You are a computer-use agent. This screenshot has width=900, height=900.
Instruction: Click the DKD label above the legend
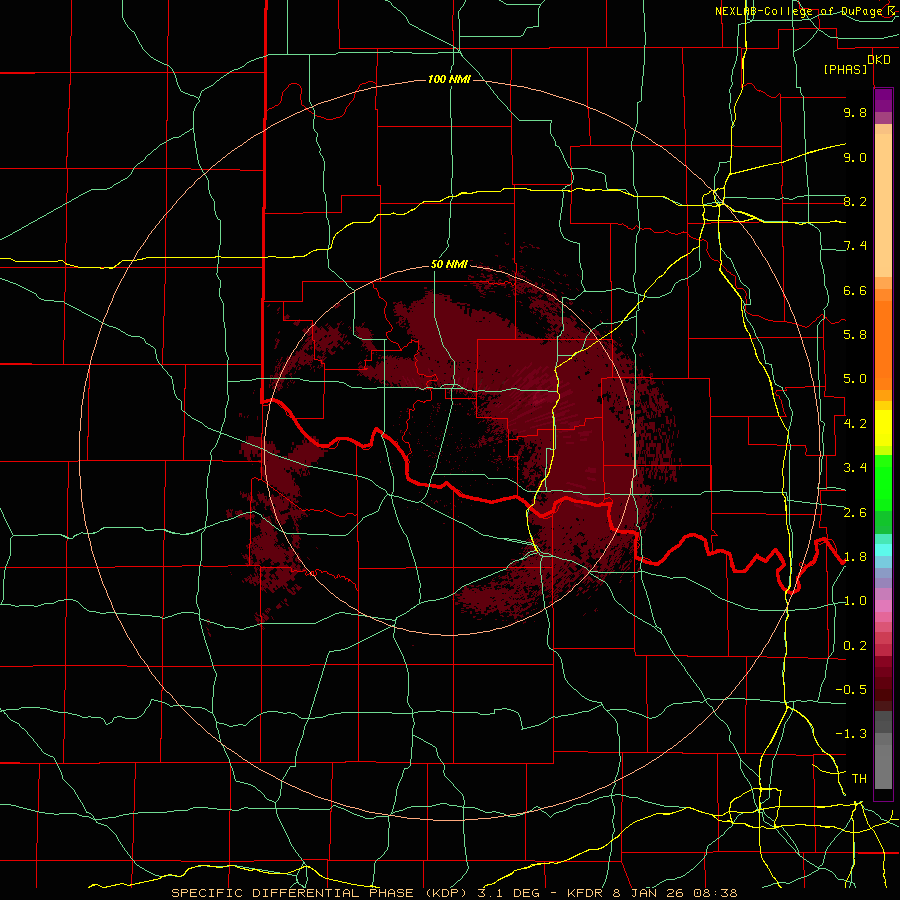[x=879, y=60]
